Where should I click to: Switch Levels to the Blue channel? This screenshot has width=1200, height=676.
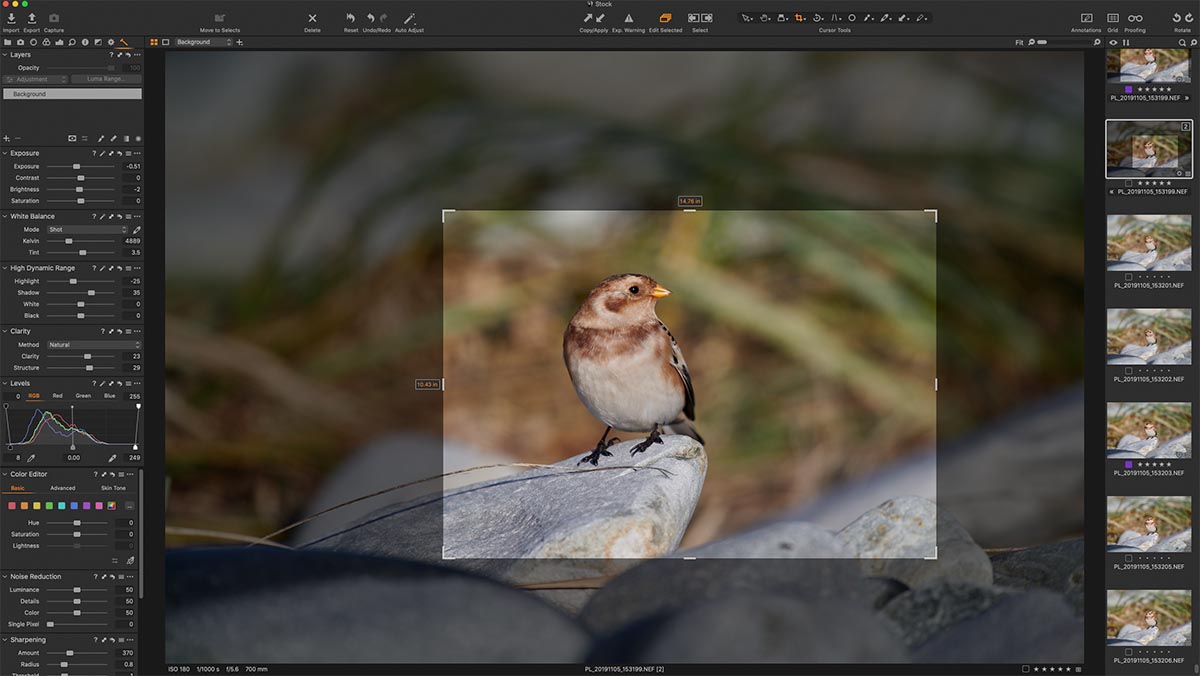click(109, 396)
